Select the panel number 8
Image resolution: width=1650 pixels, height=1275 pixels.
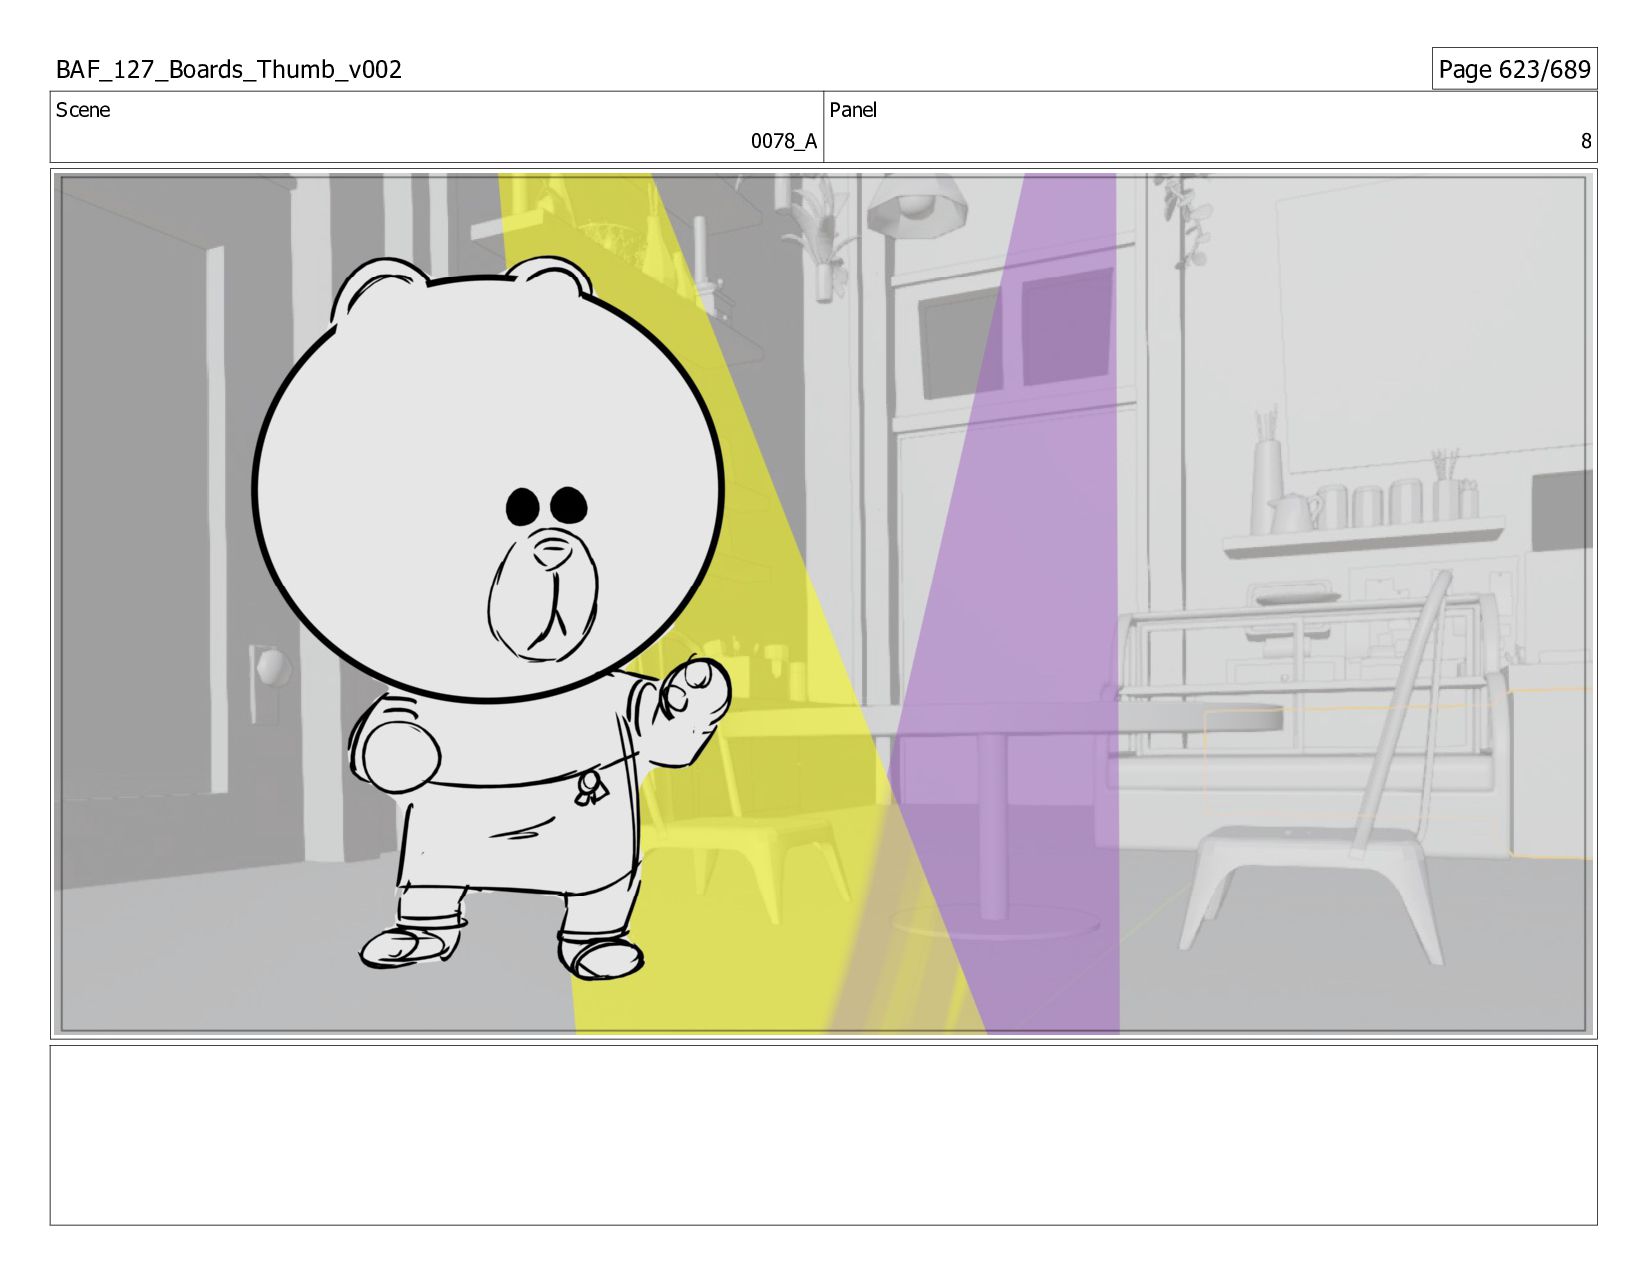[1585, 141]
